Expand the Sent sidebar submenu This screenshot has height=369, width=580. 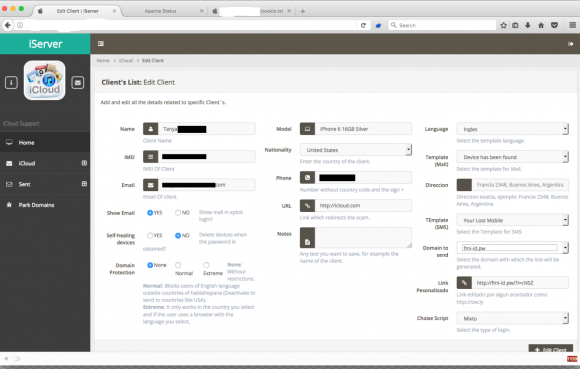[84, 184]
